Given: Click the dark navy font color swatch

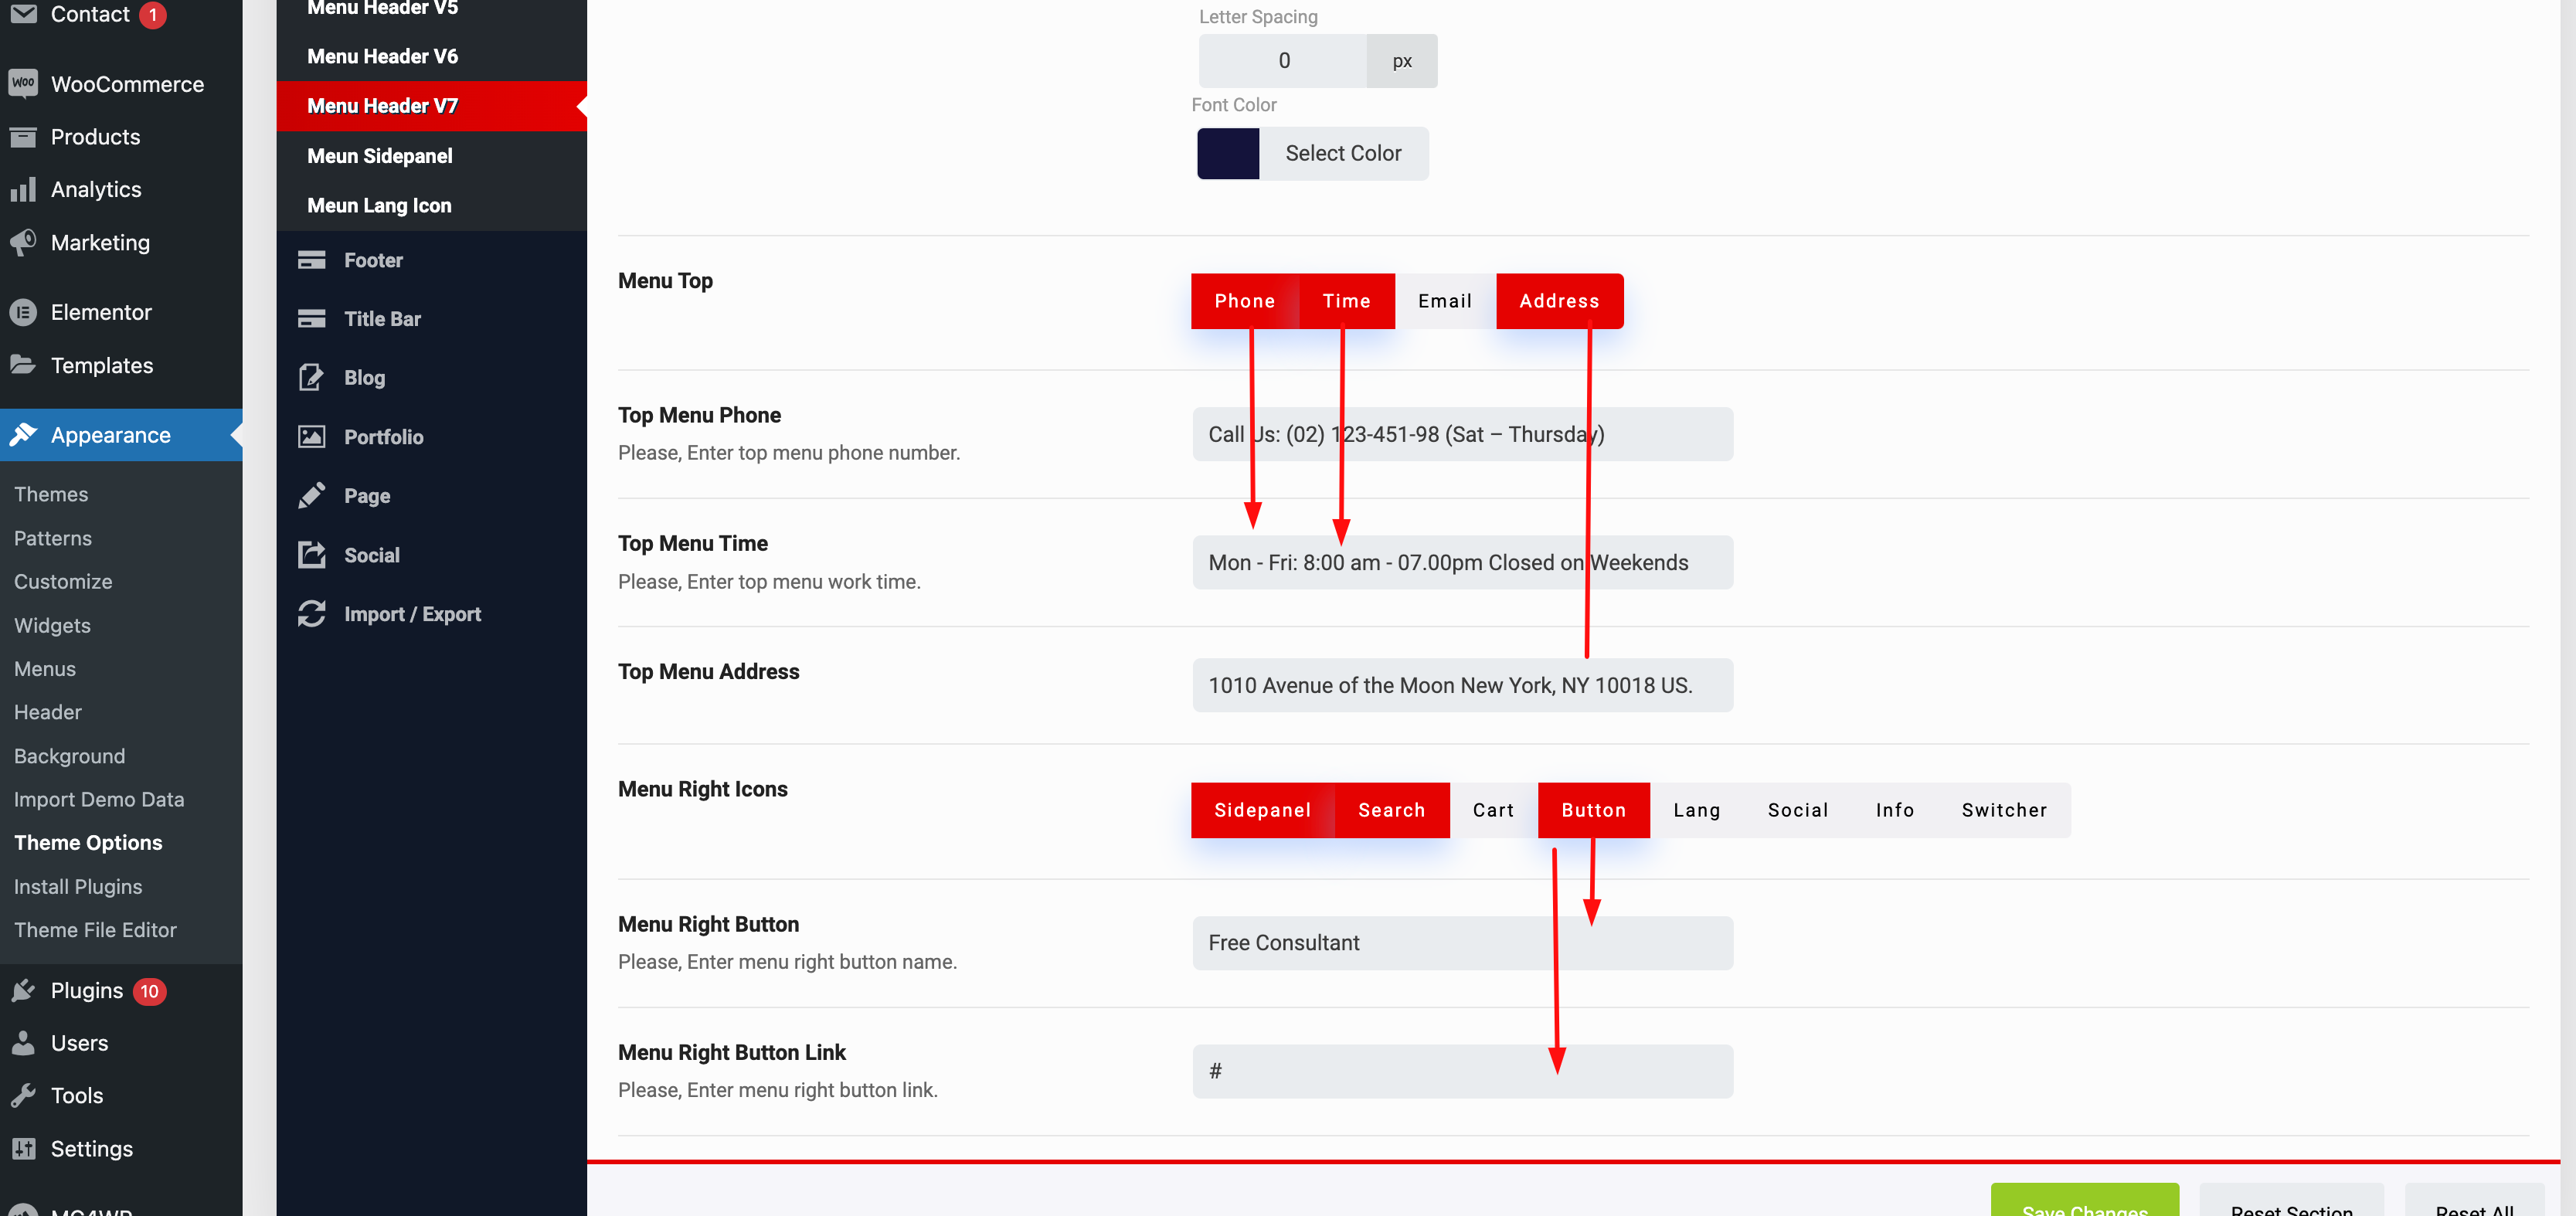Looking at the screenshot, I should pos(1228,153).
